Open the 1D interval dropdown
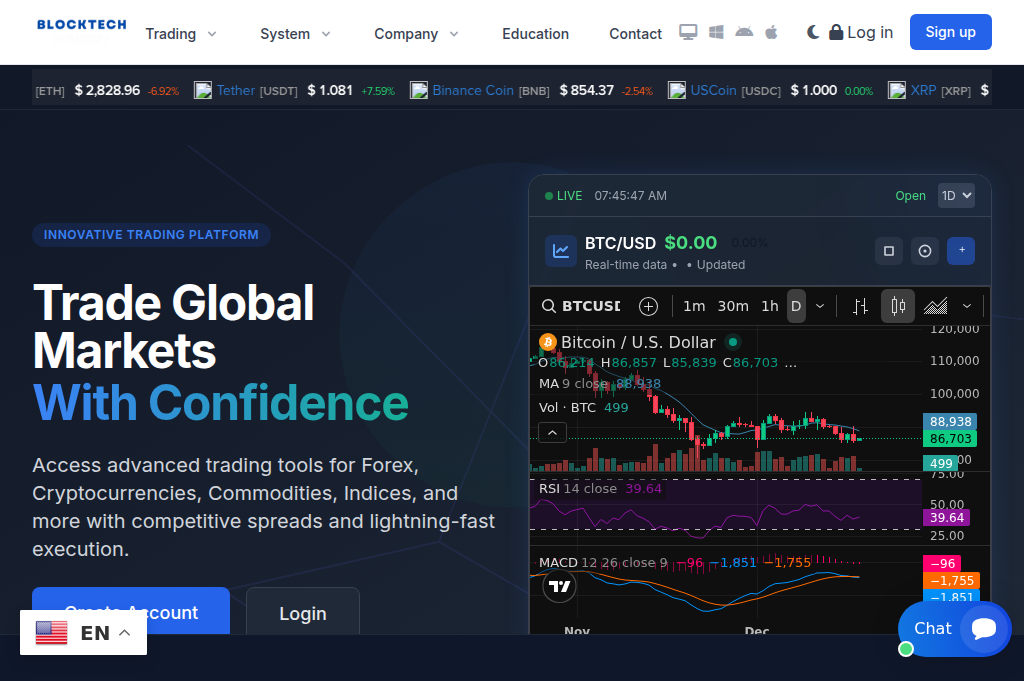The image size is (1024, 681). (x=955, y=195)
